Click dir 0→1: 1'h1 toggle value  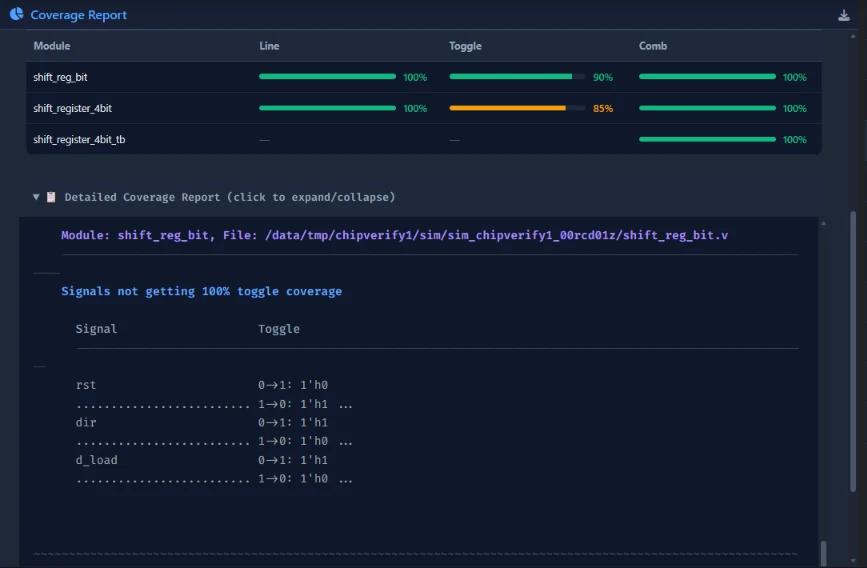coord(293,422)
